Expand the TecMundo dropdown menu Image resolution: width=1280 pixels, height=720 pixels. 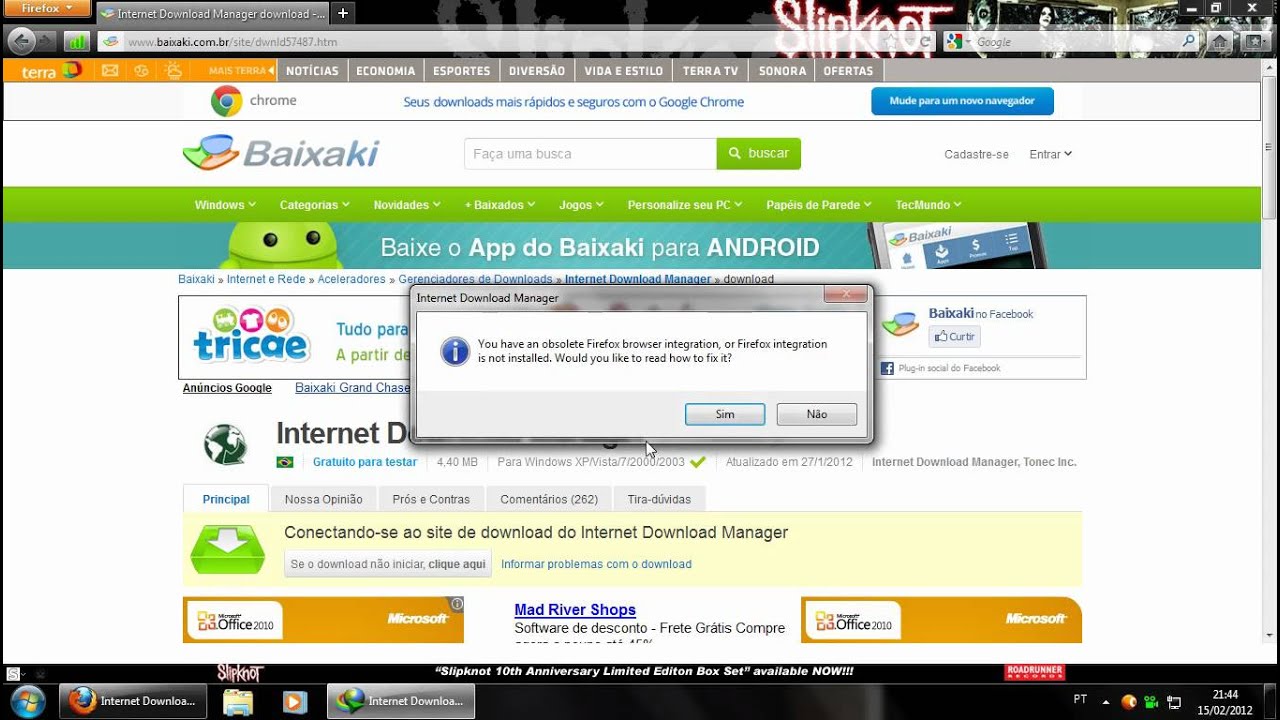[x=928, y=205]
